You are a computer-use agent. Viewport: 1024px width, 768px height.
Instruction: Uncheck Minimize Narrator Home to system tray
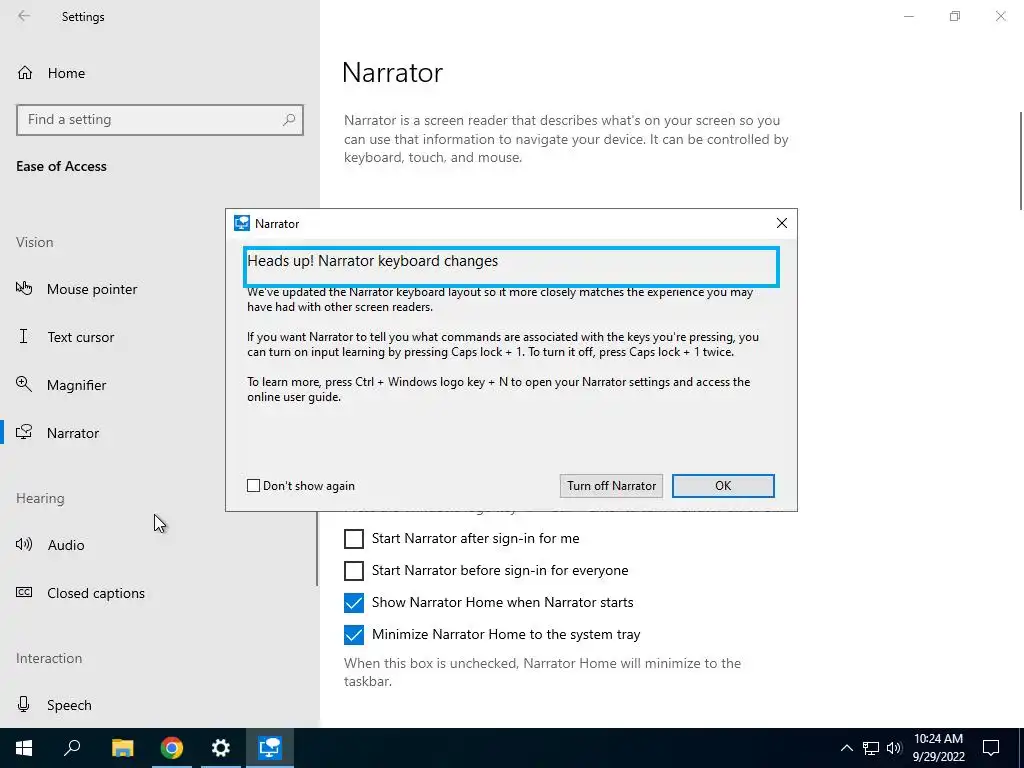tap(354, 635)
